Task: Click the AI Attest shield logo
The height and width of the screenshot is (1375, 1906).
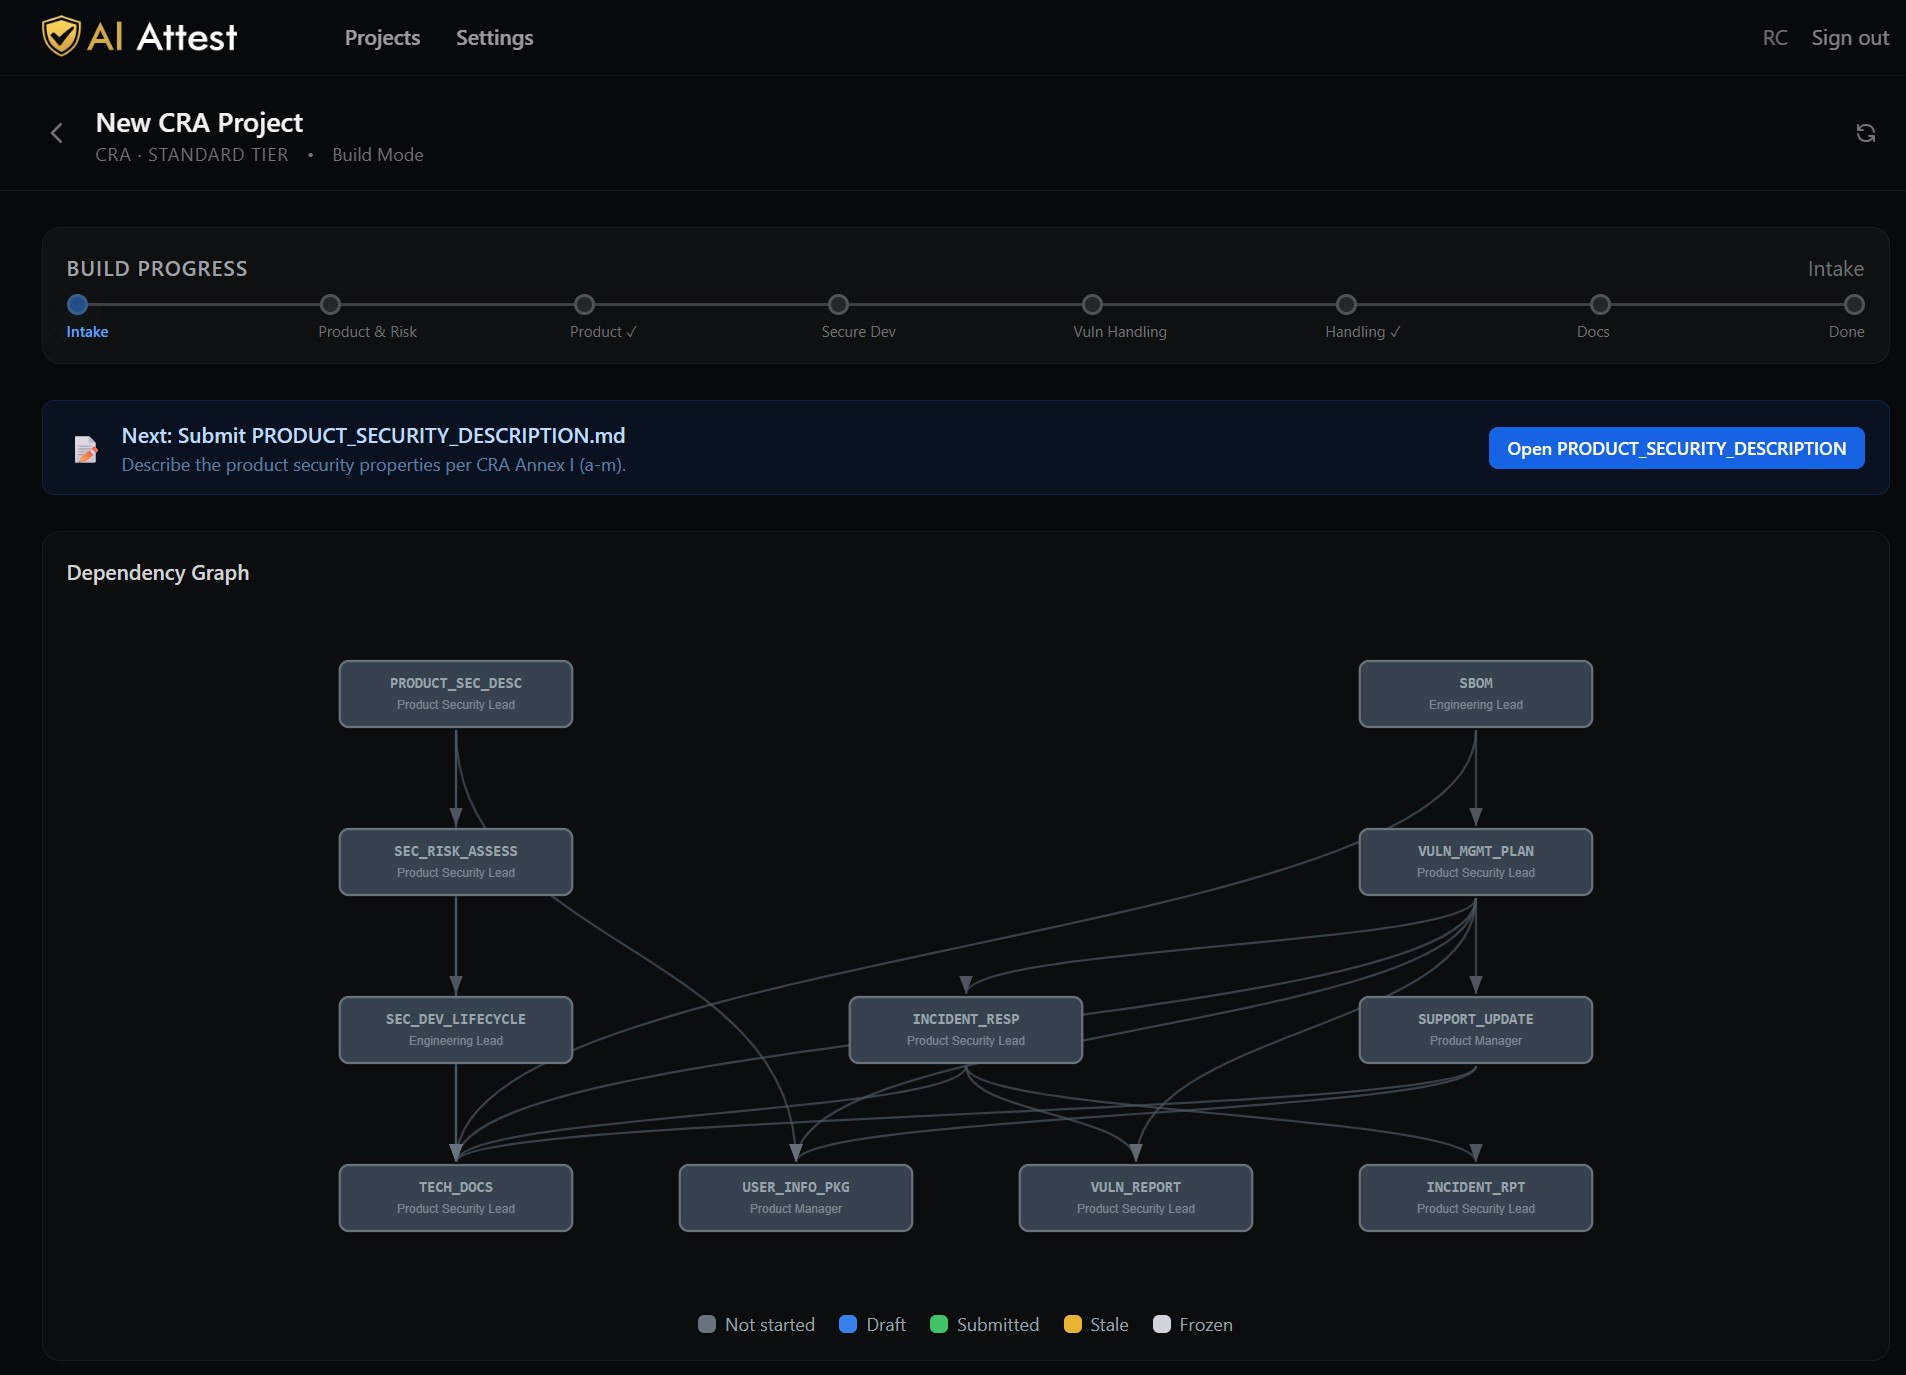Action: (62, 37)
